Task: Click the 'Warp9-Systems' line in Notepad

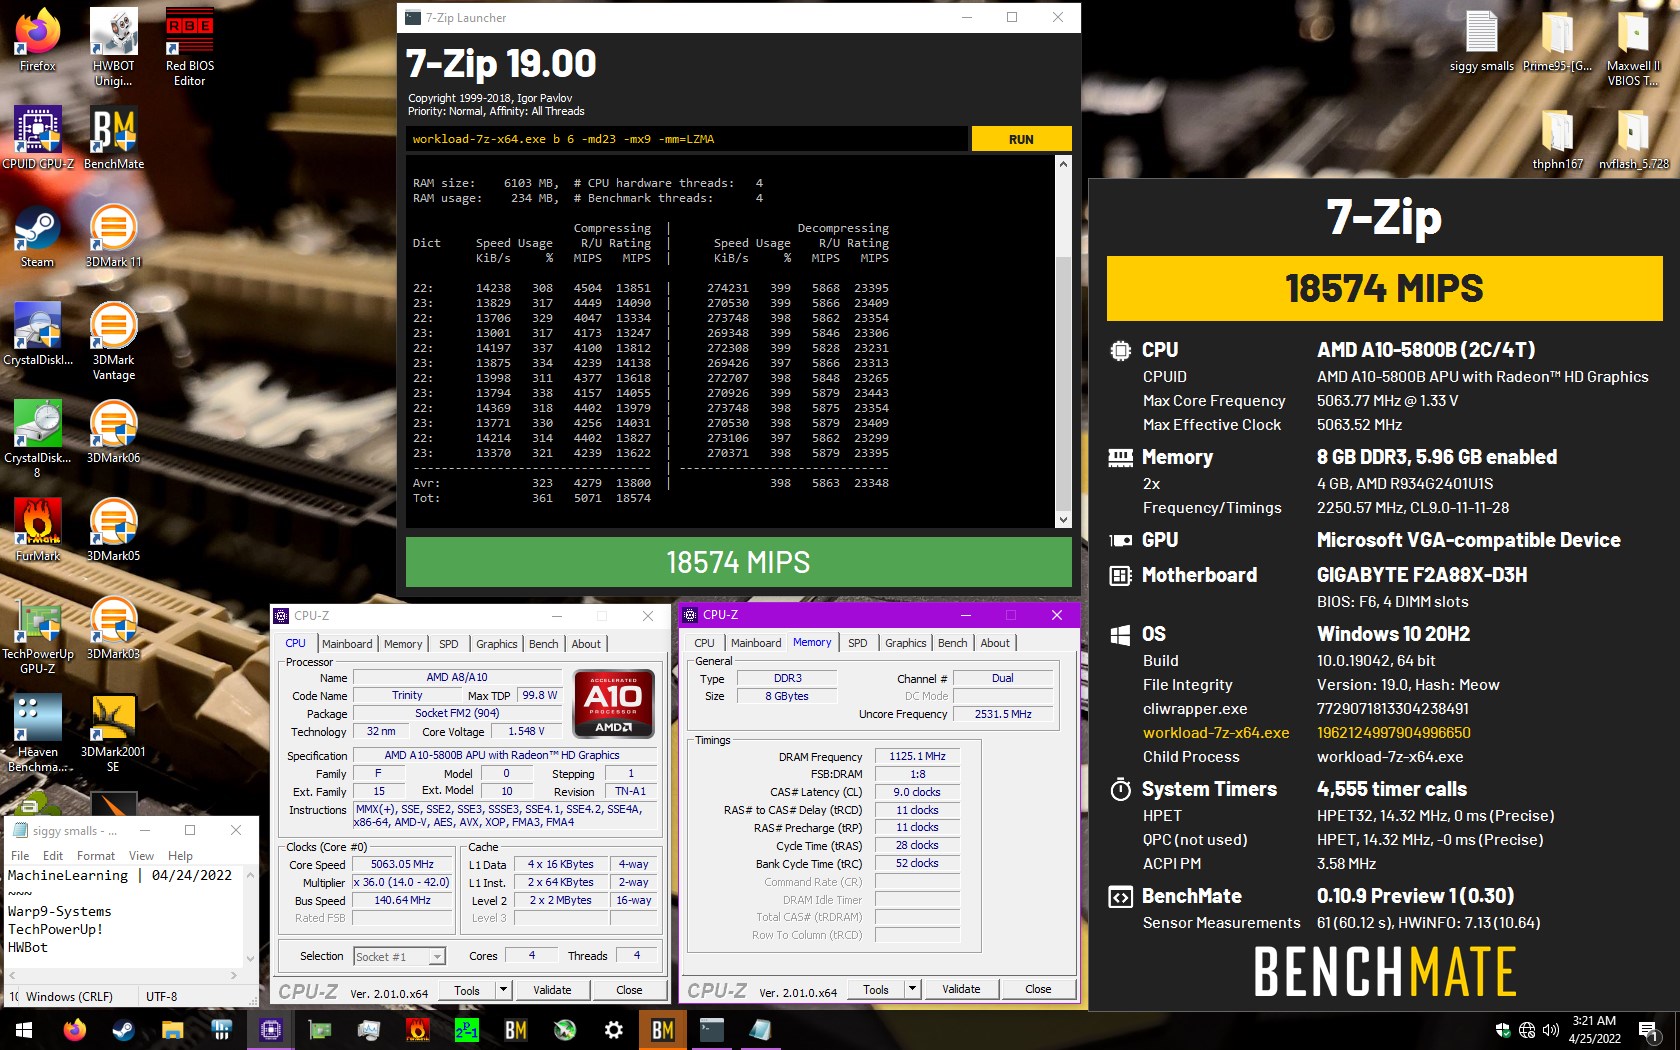Action: tap(60, 911)
